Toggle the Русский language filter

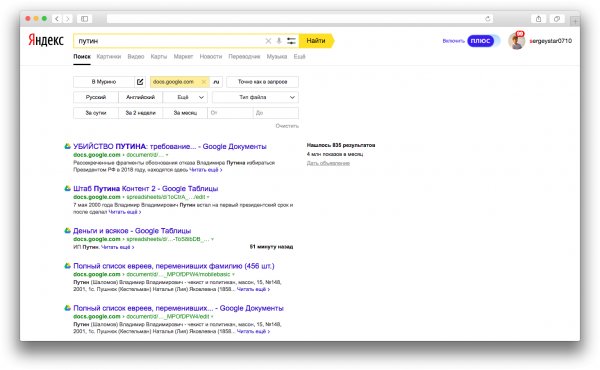(96, 97)
